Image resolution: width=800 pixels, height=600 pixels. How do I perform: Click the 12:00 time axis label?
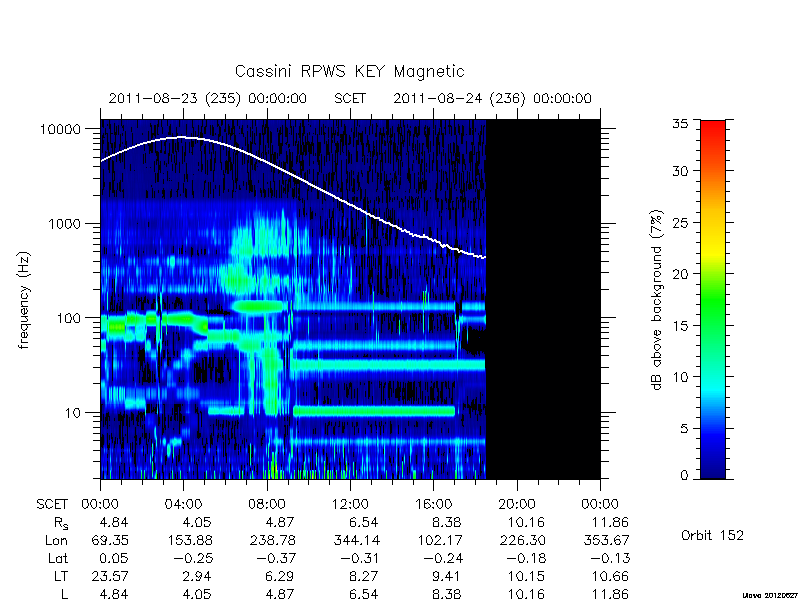pyautogui.click(x=350, y=505)
